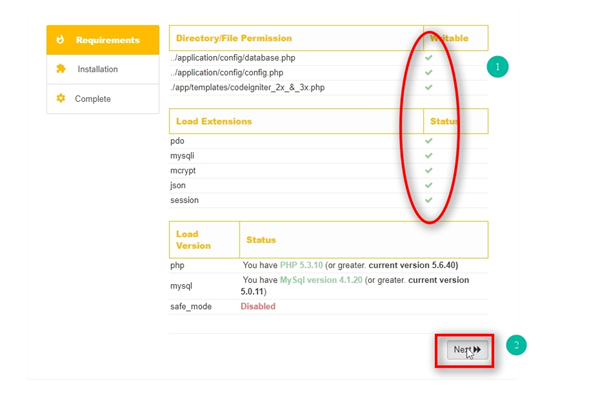This screenshot has height=415, width=600.
Task: Click the ../application/config/config.php path text
Action: (227, 73)
